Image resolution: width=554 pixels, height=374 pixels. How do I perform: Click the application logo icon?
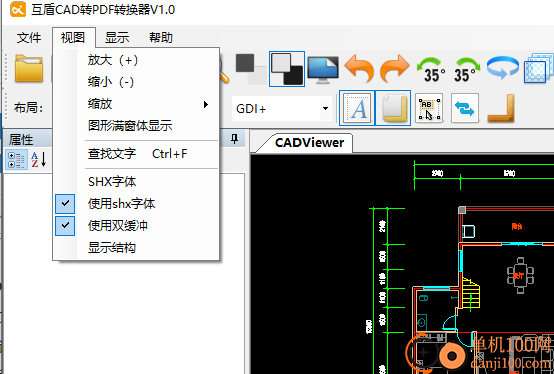(18, 10)
